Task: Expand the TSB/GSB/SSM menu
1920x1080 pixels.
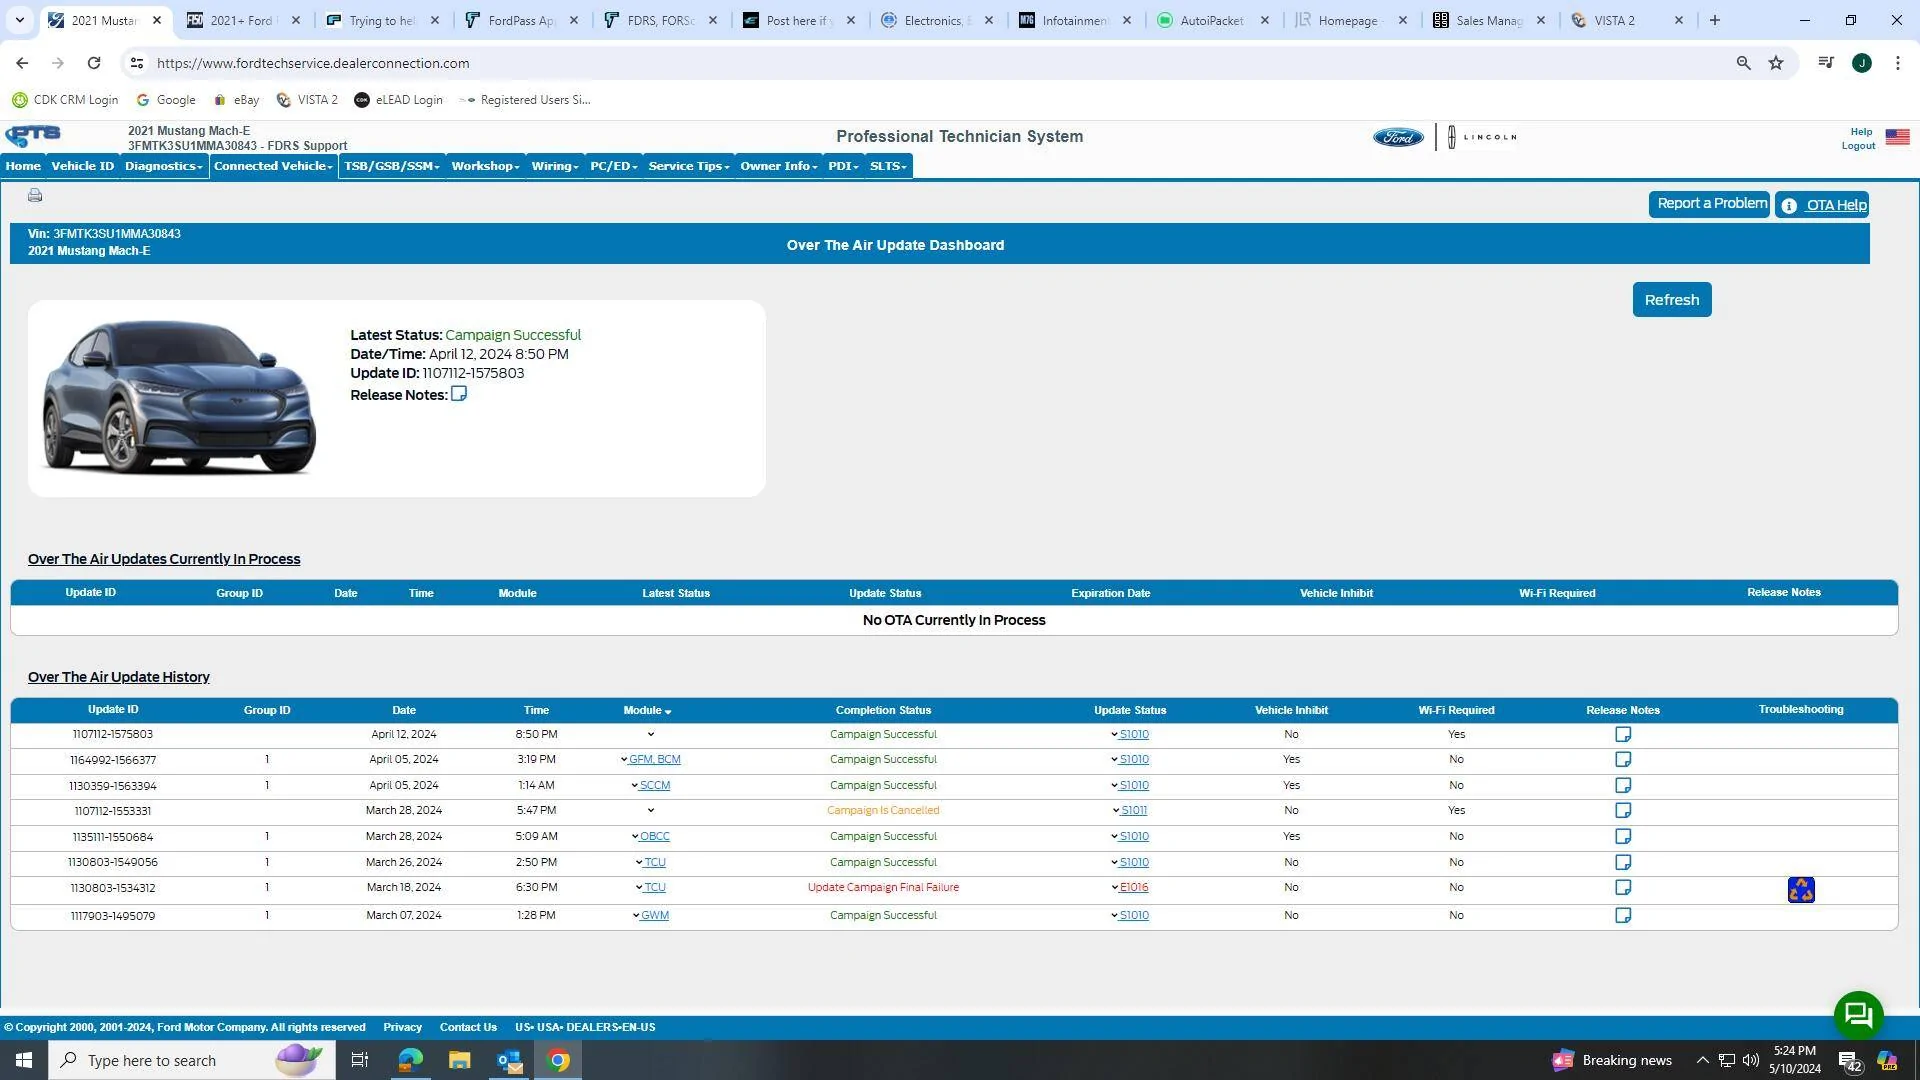Action: click(392, 166)
